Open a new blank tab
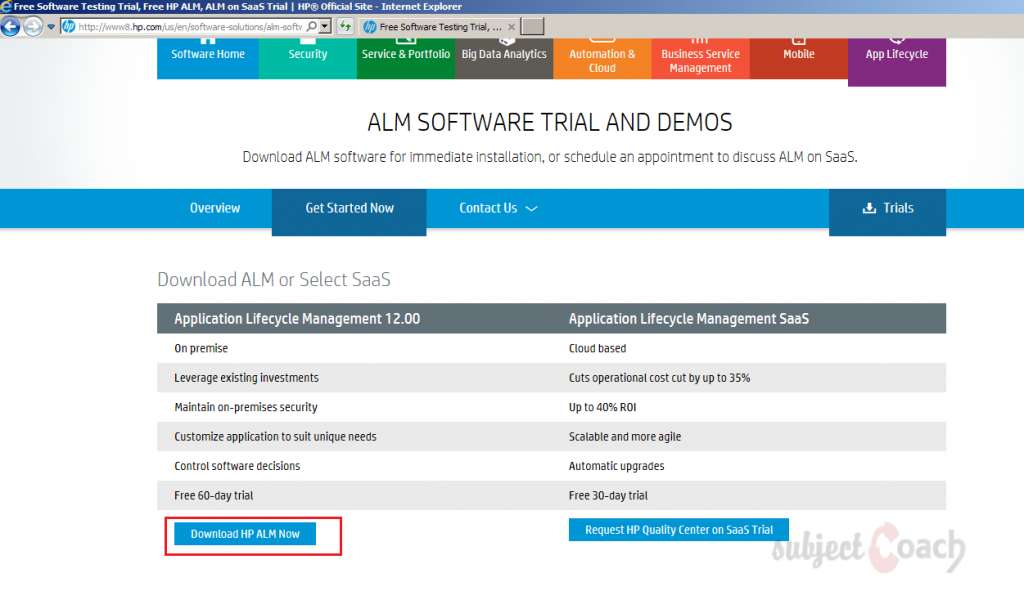 [532, 27]
